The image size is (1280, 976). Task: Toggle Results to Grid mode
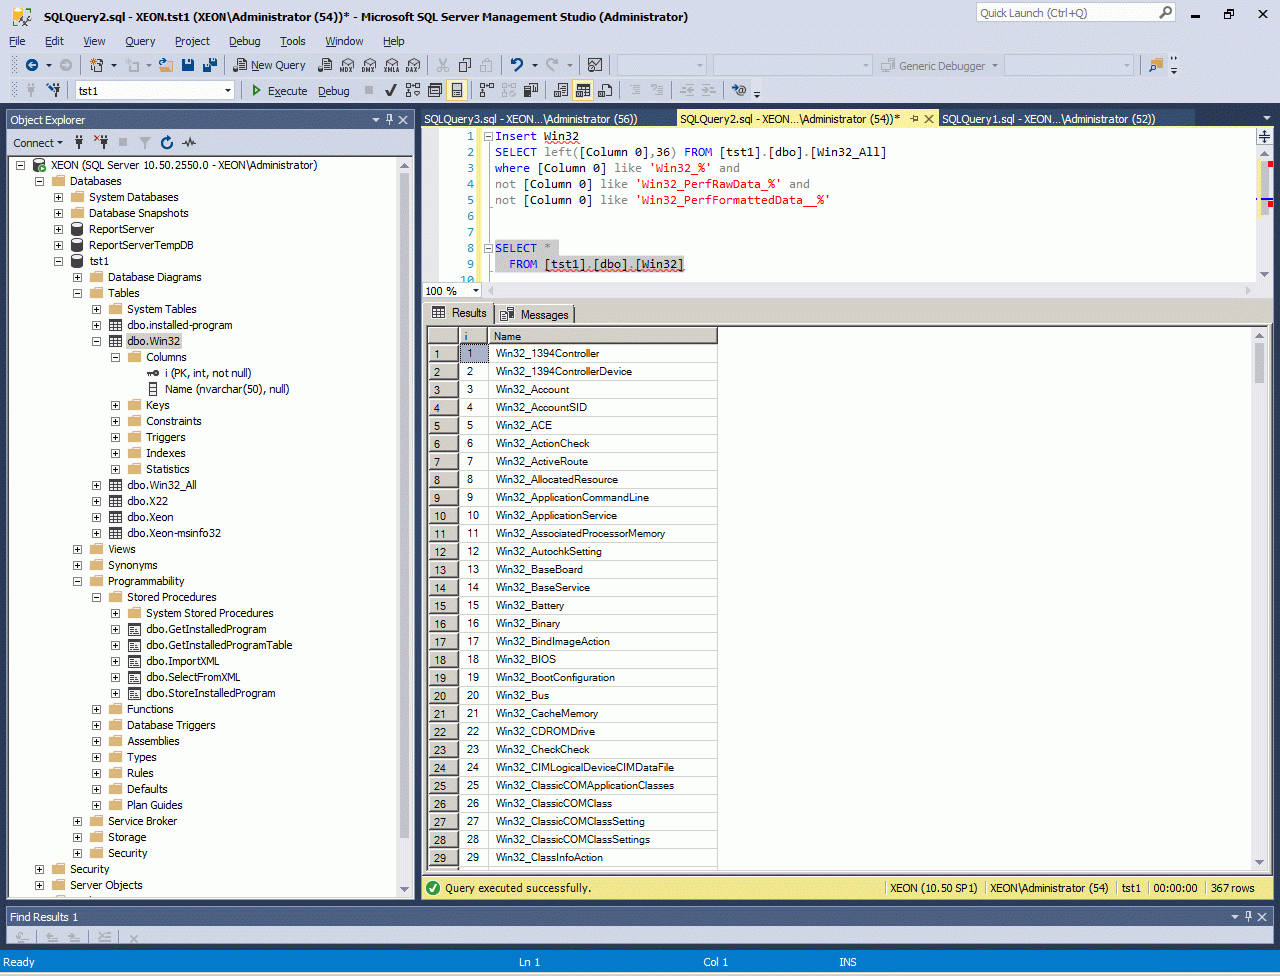tap(583, 90)
